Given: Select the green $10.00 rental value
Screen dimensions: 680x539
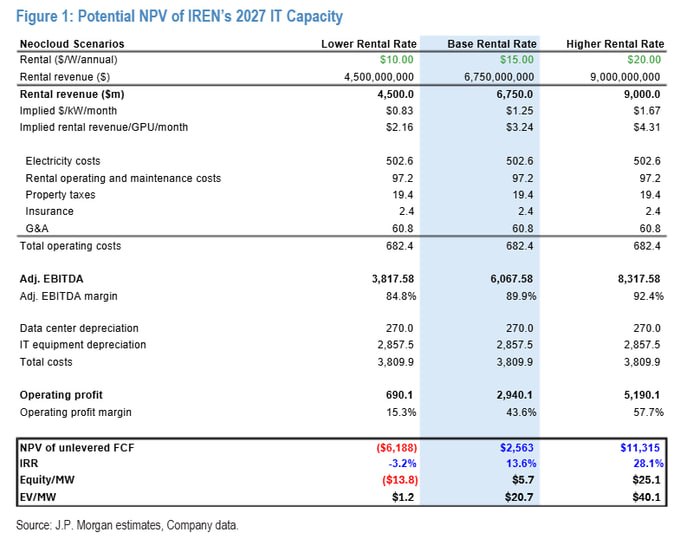Looking at the screenshot, I should click(396, 59).
